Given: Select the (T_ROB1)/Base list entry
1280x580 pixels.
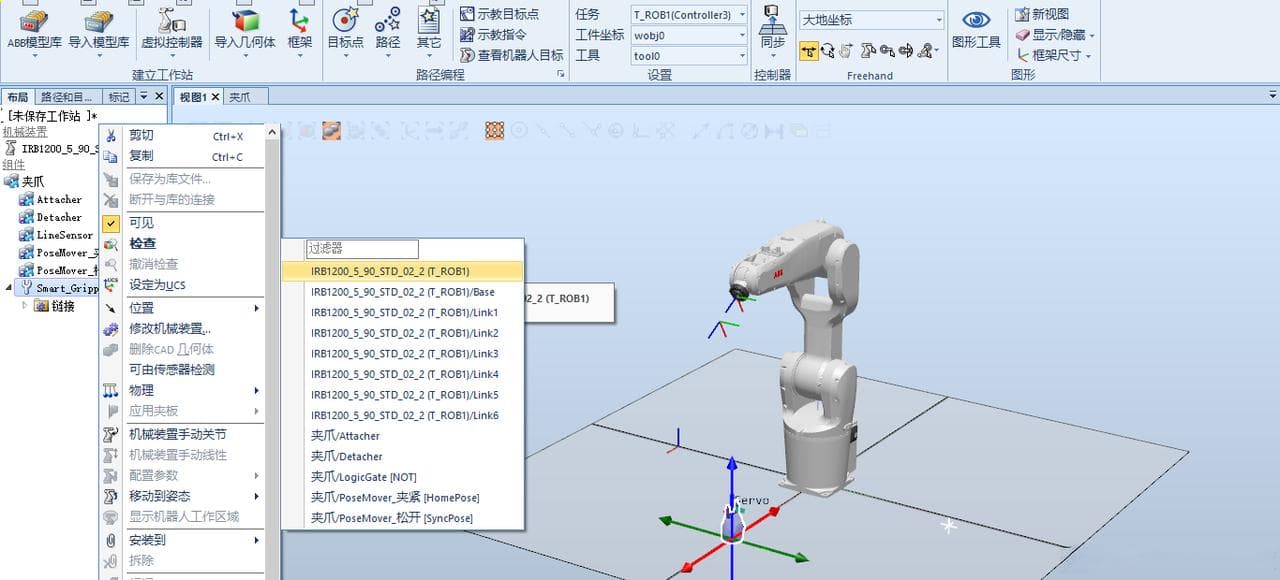Looking at the screenshot, I should click(x=402, y=292).
